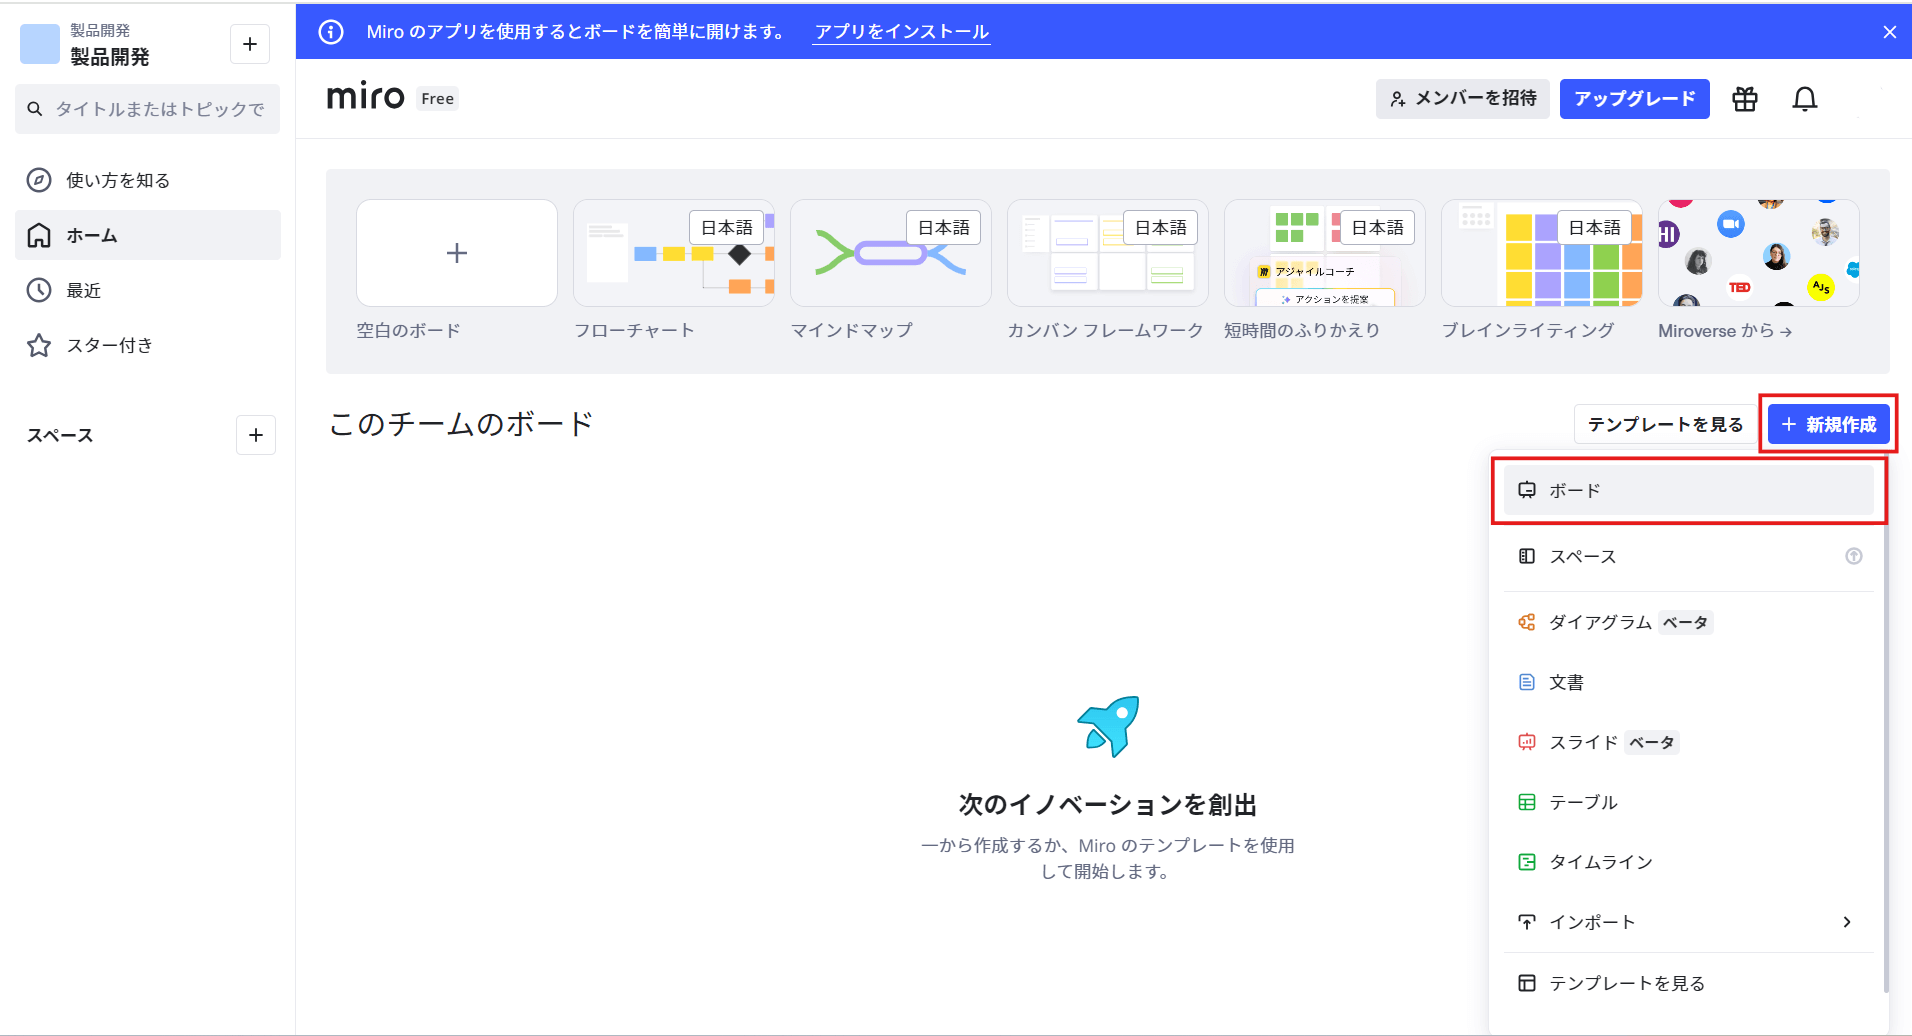Open Miroverse から thumbnail
Image resolution: width=1912 pixels, height=1036 pixels.
click(1759, 253)
